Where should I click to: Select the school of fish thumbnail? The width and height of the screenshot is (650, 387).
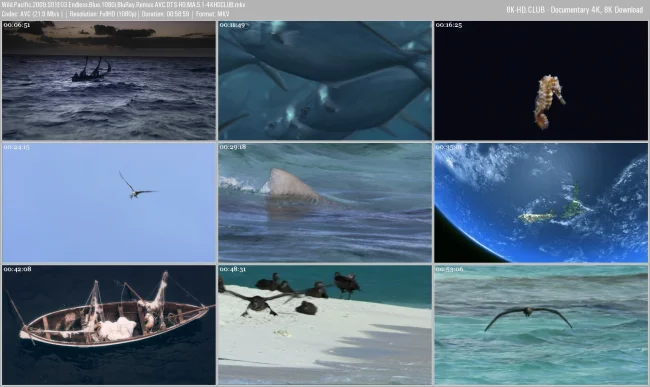coord(325,80)
